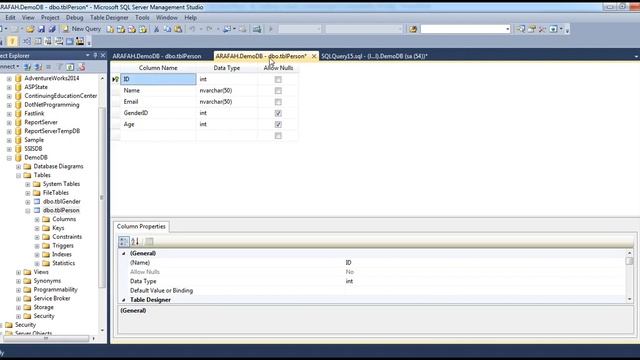Screen dimensions: 640x360
Task: Select the Programmability folder in DemoDB
Action: [x=55, y=289]
